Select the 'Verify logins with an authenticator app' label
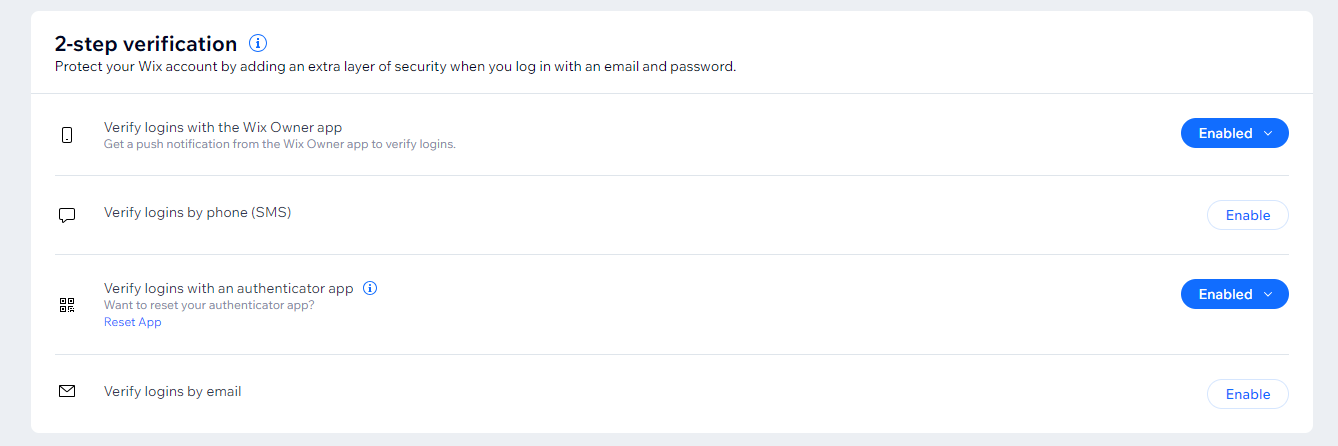1338x446 pixels. click(229, 288)
